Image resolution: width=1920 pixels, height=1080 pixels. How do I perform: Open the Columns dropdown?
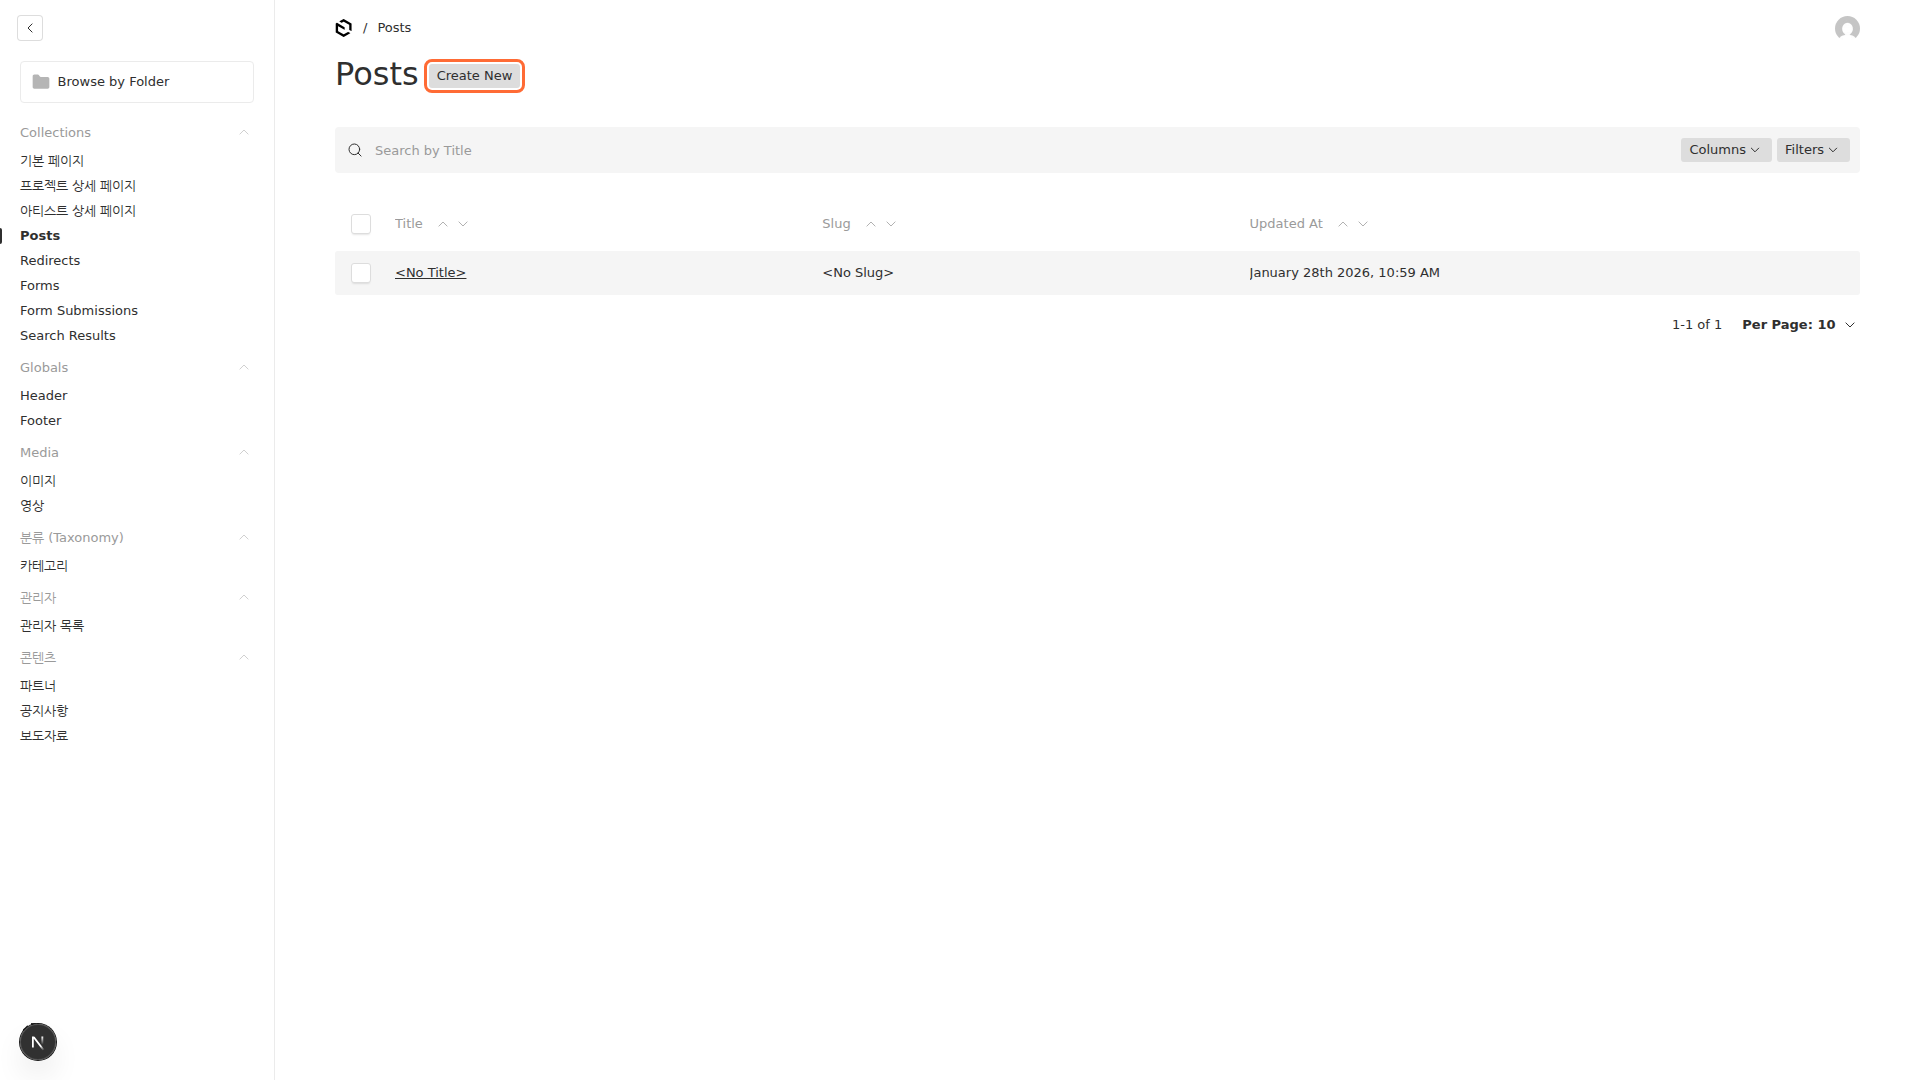point(1724,150)
